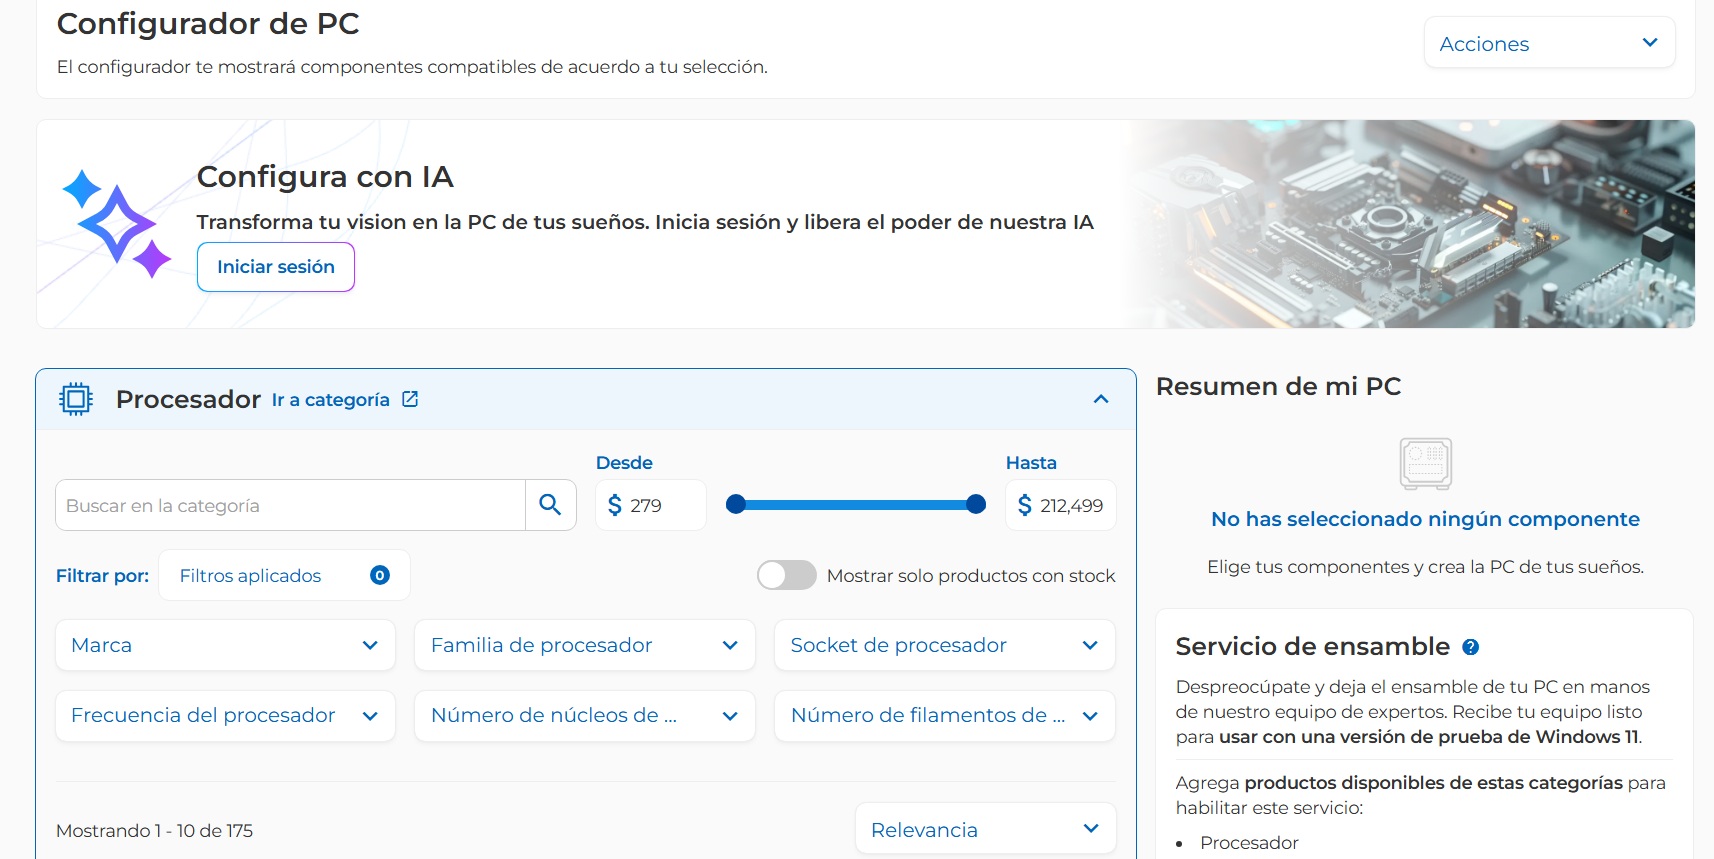Click the empty PC case icon
The image size is (1714, 859).
pyautogui.click(x=1425, y=464)
